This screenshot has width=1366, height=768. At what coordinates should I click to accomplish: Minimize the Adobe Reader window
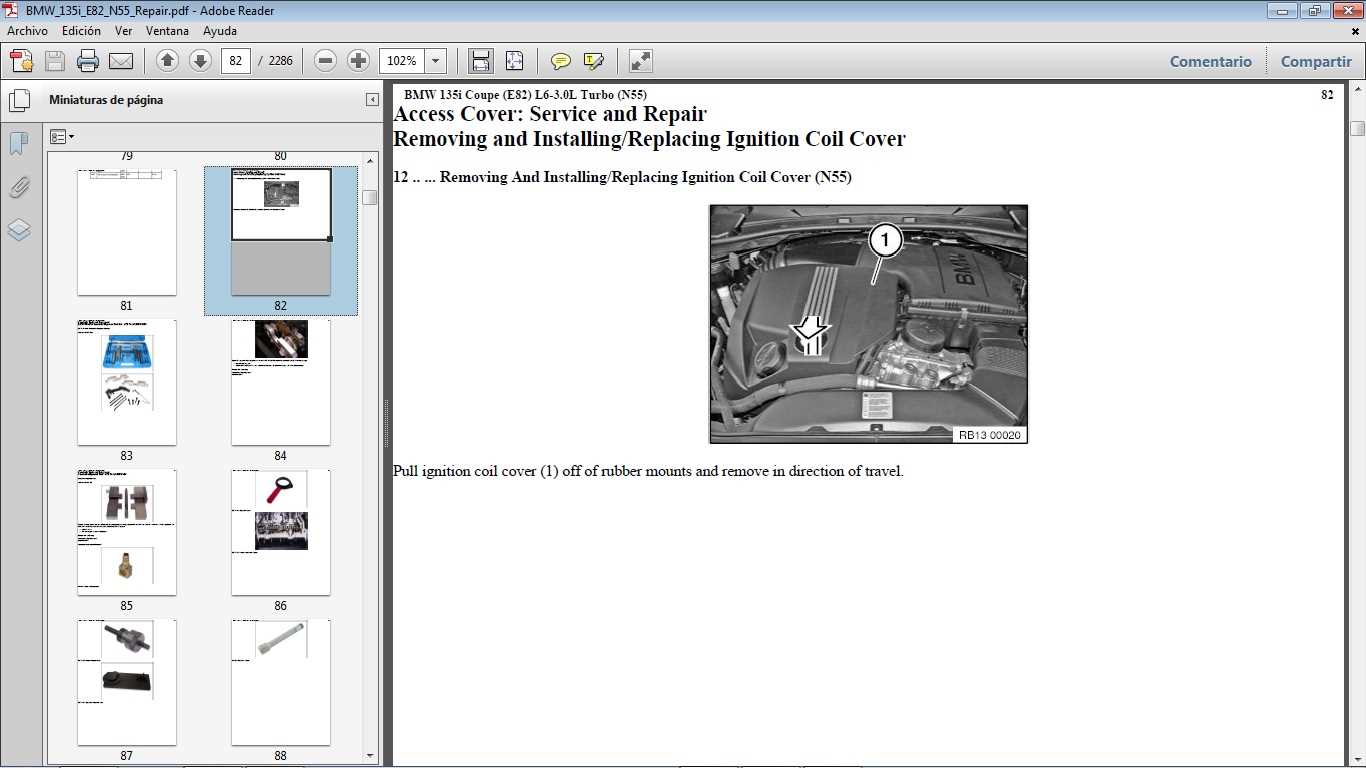point(1282,10)
